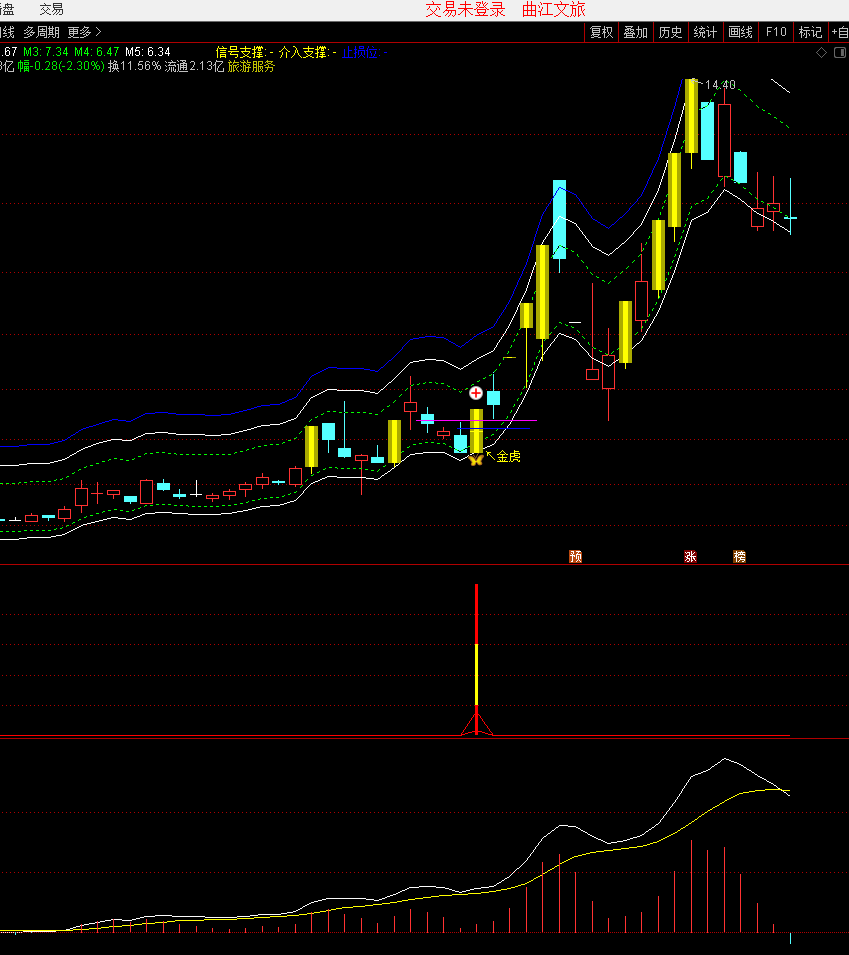Toggle 复权 price adjustment
The image size is (849, 955).
pyautogui.click(x=601, y=32)
